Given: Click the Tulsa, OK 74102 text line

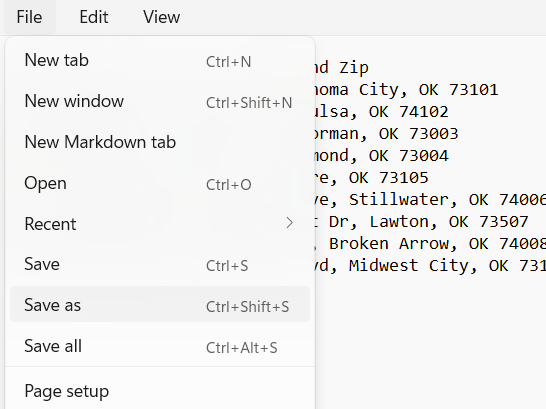Looking at the screenshot, I should click(382, 112).
